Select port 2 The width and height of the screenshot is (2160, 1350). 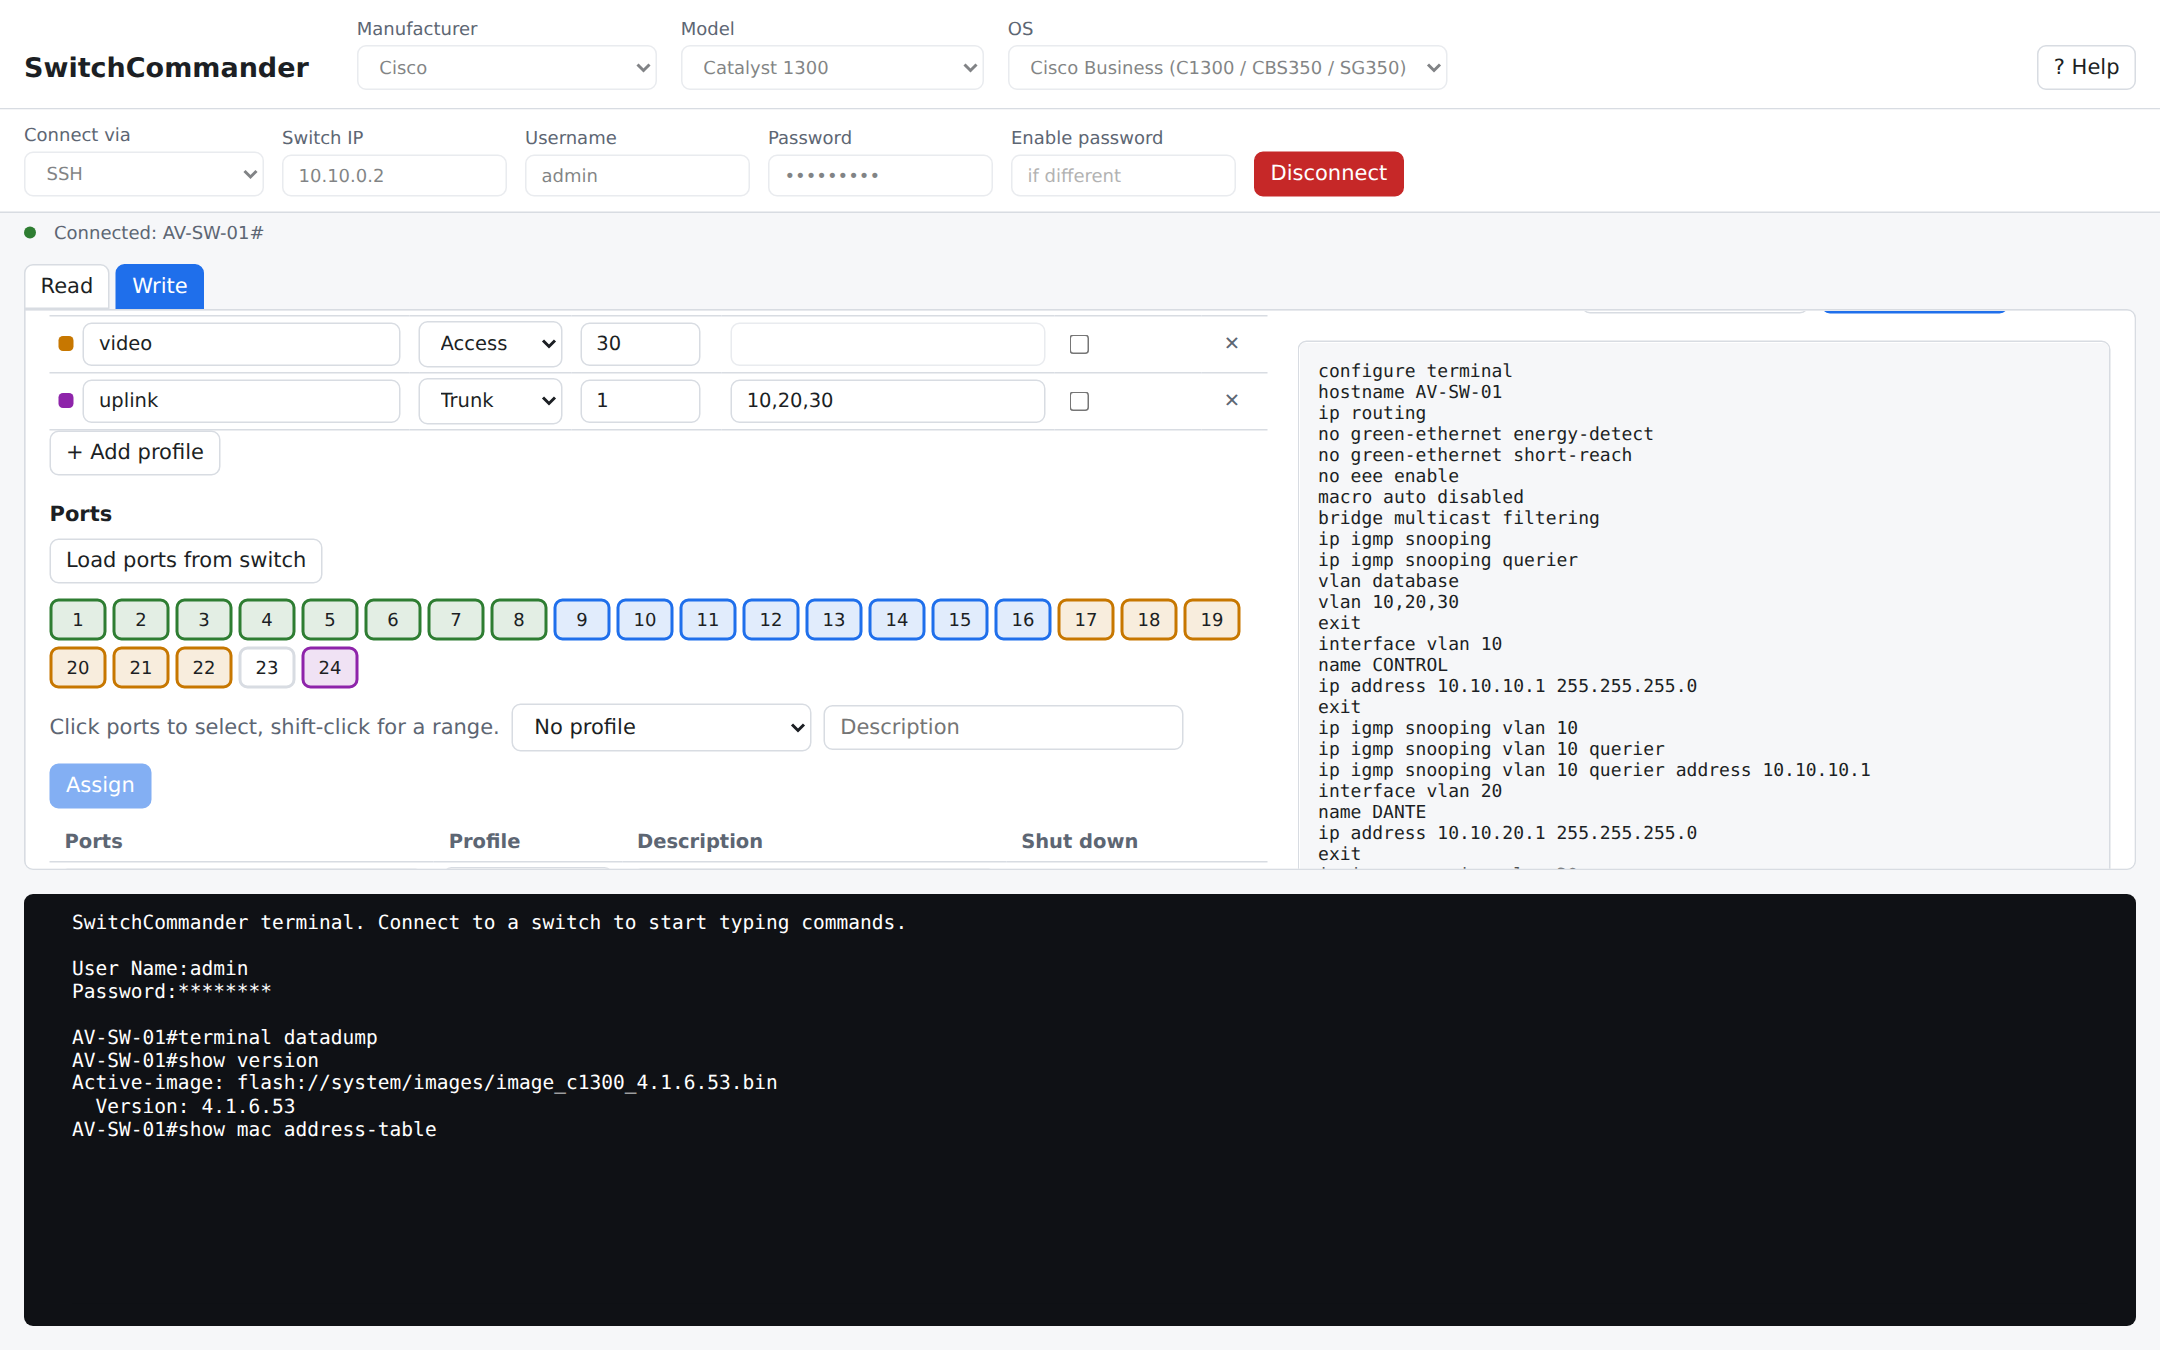[x=141, y=620]
